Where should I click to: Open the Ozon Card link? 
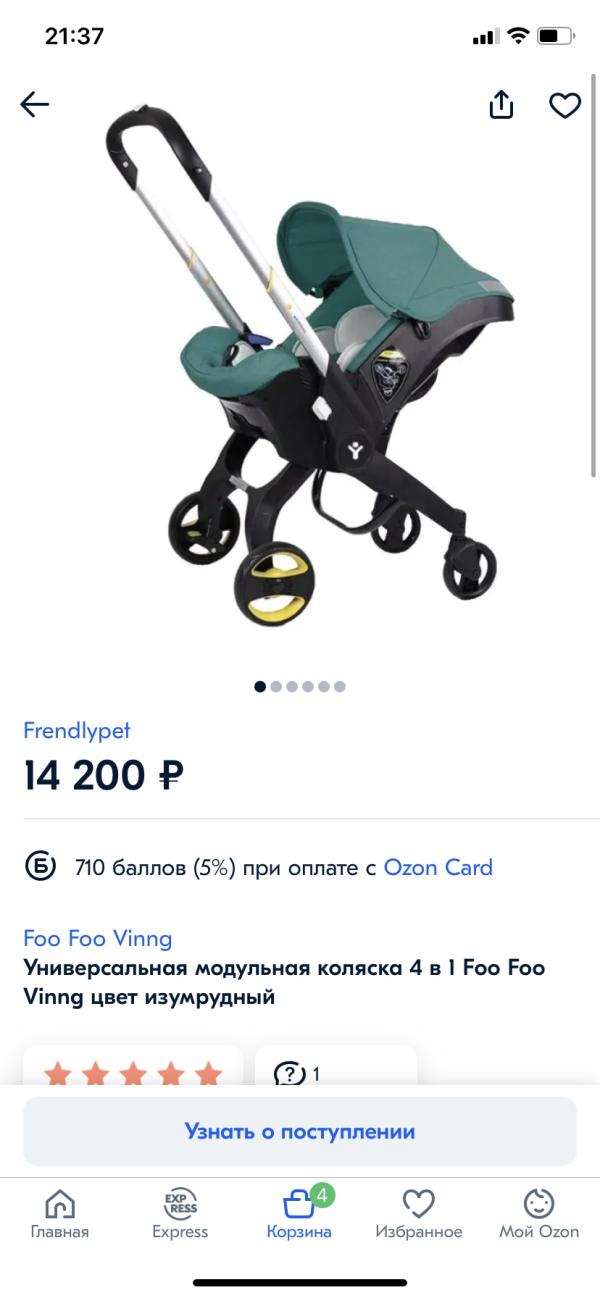click(x=438, y=867)
